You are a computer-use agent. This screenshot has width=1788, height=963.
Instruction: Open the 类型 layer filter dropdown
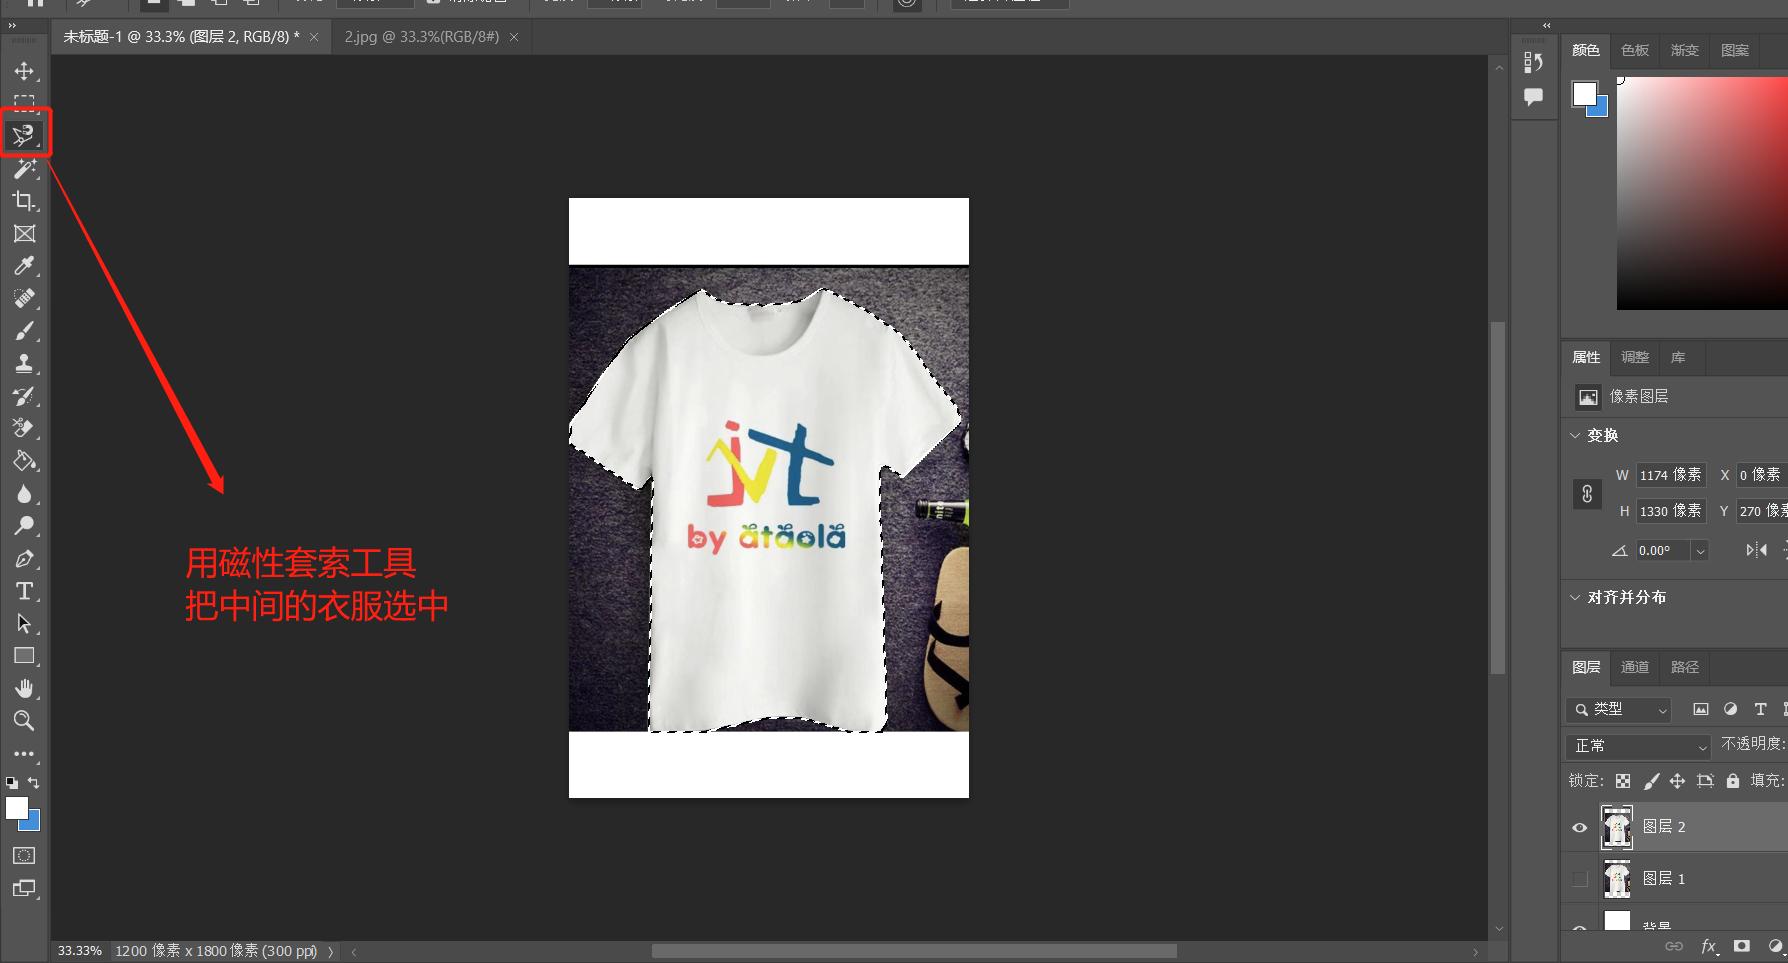pyautogui.click(x=1620, y=709)
